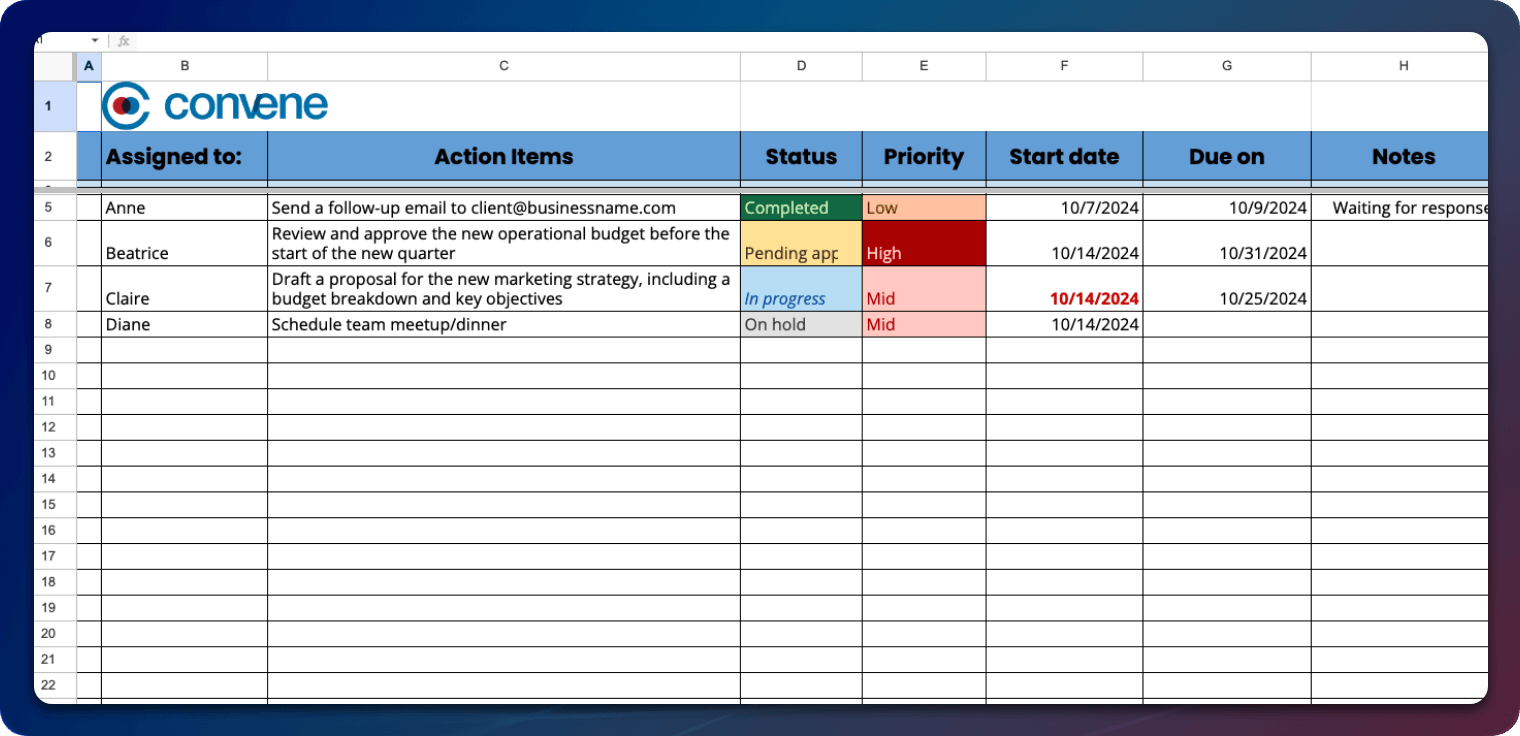Select row 7 header
1520x736 pixels.
pos(48,288)
